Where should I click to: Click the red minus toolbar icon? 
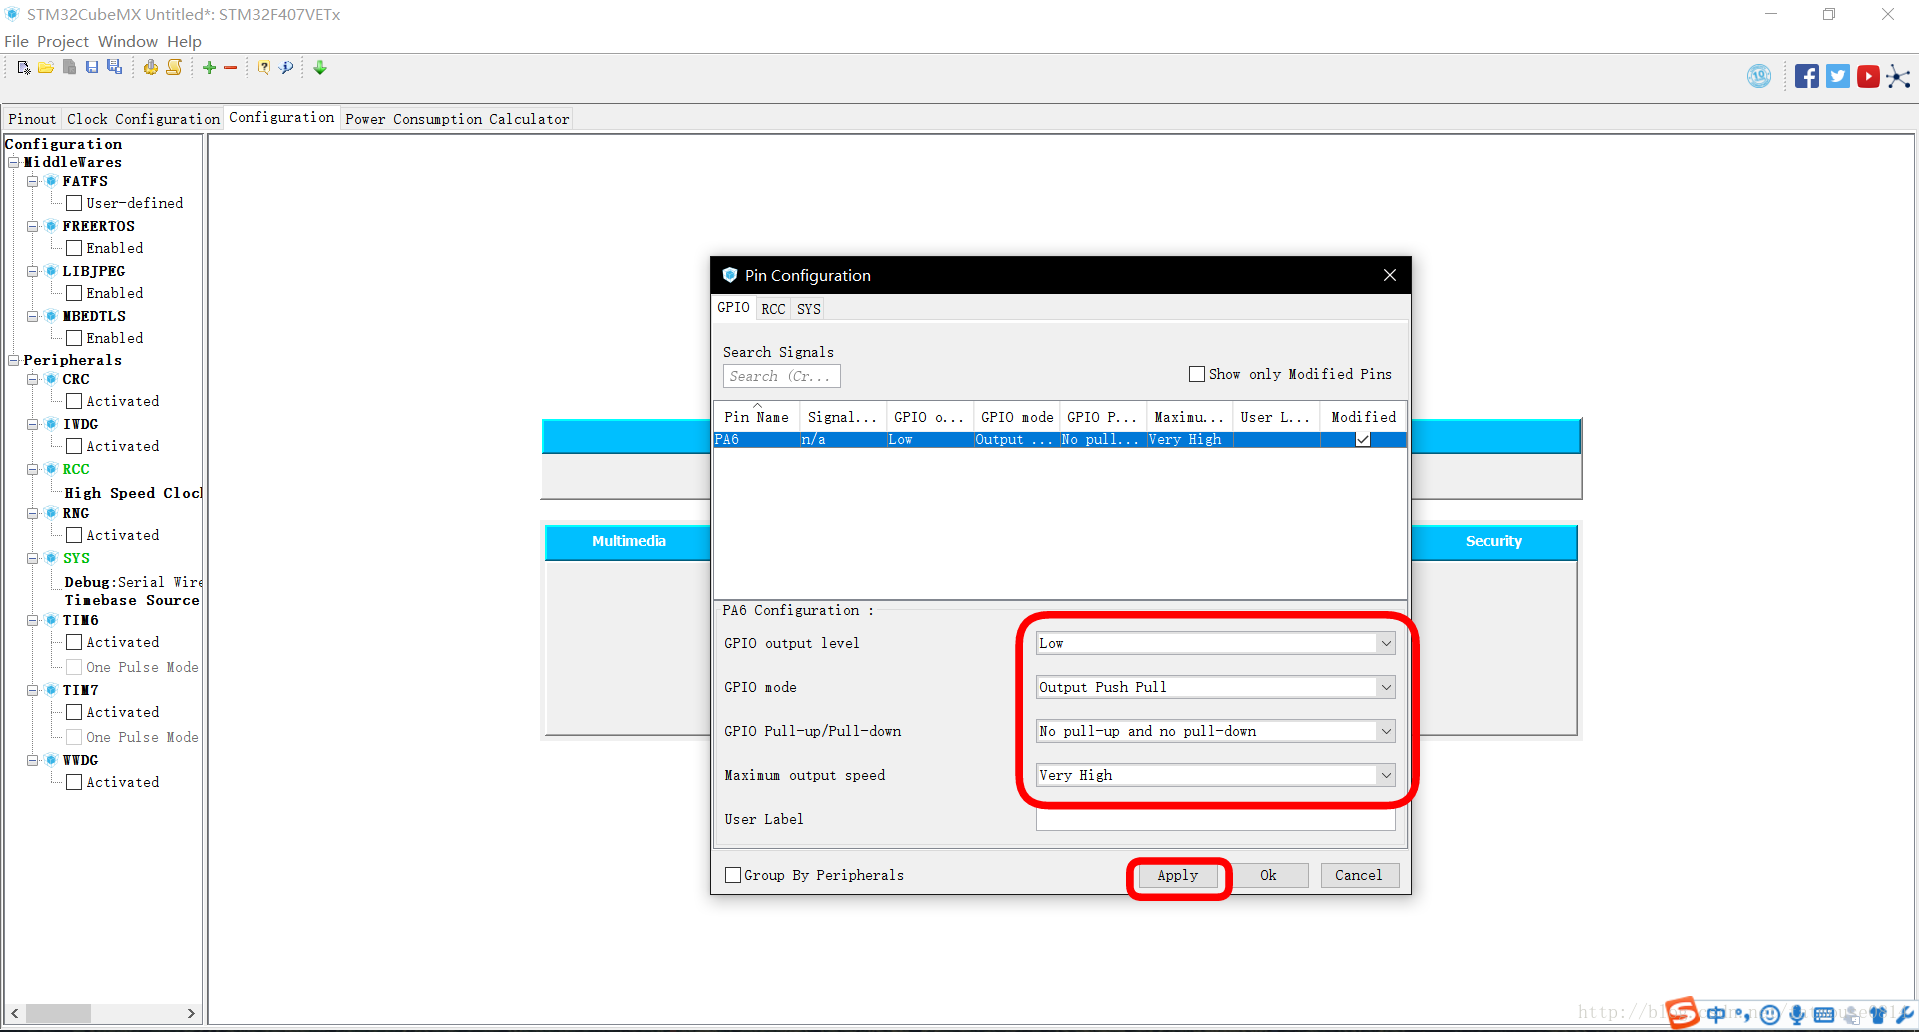click(x=231, y=67)
